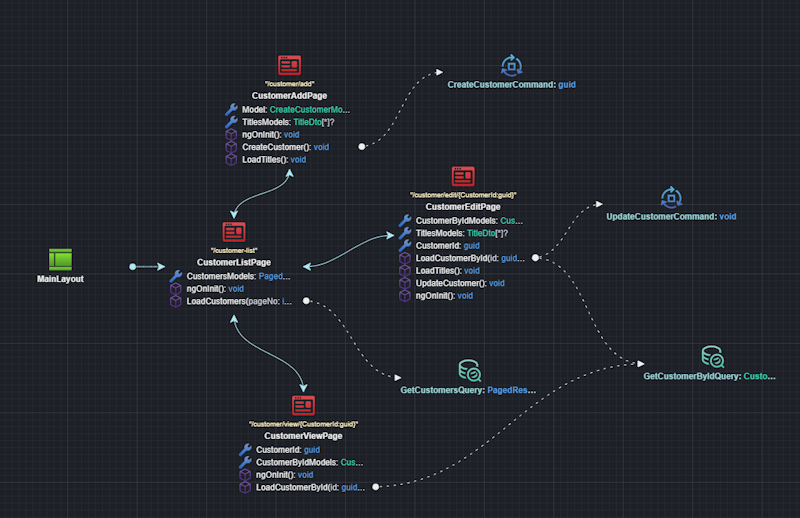This screenshot has height=518, width=800.
Task: Select Model: CreateCustomerMo... property text
Action: 296,109
